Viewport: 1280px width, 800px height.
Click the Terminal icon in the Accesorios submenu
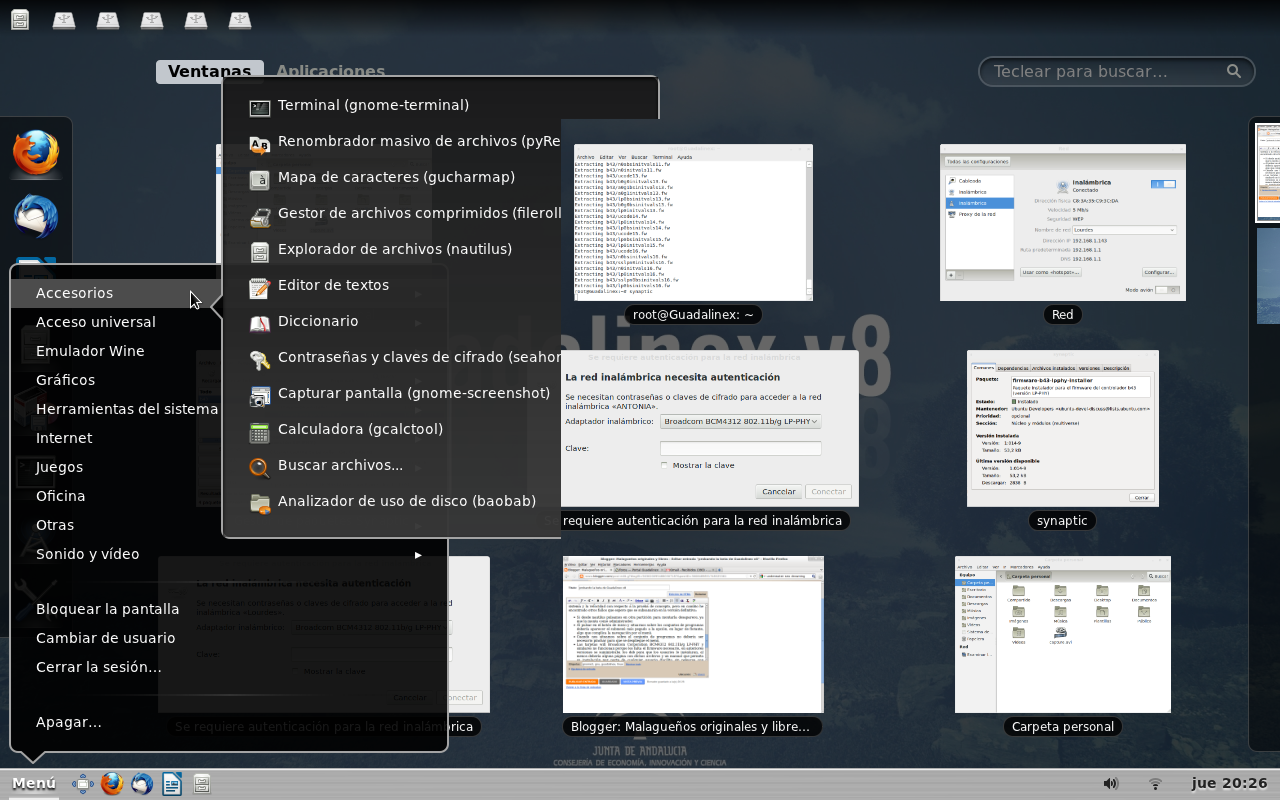260,106
